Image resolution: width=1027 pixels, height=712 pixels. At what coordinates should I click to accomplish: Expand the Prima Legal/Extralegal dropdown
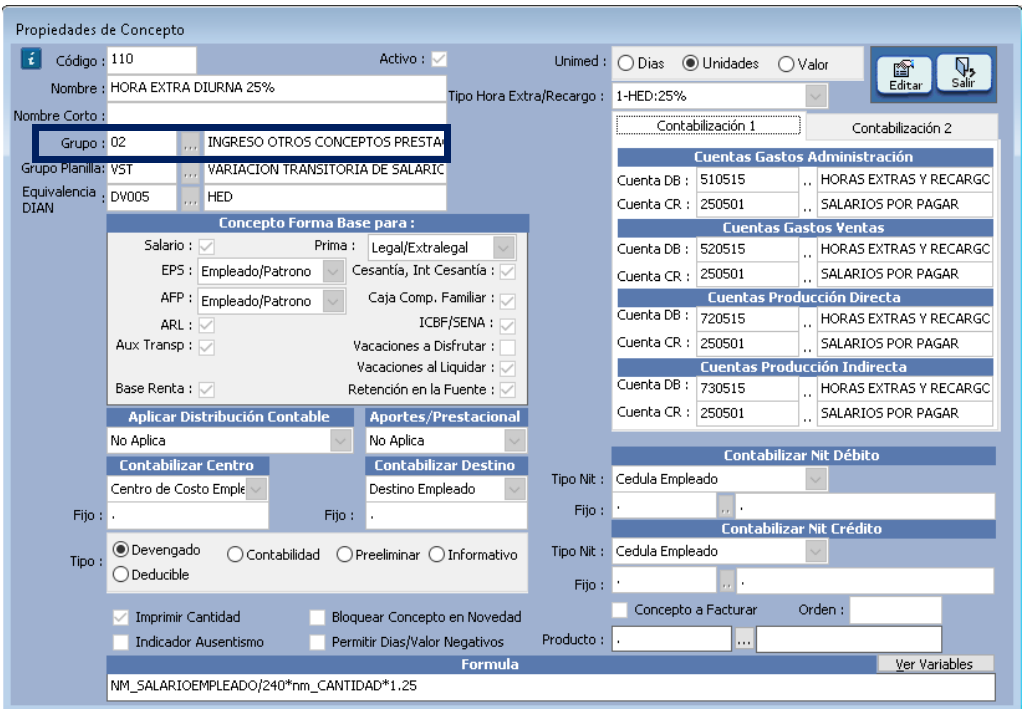click(x=503, y=248)
